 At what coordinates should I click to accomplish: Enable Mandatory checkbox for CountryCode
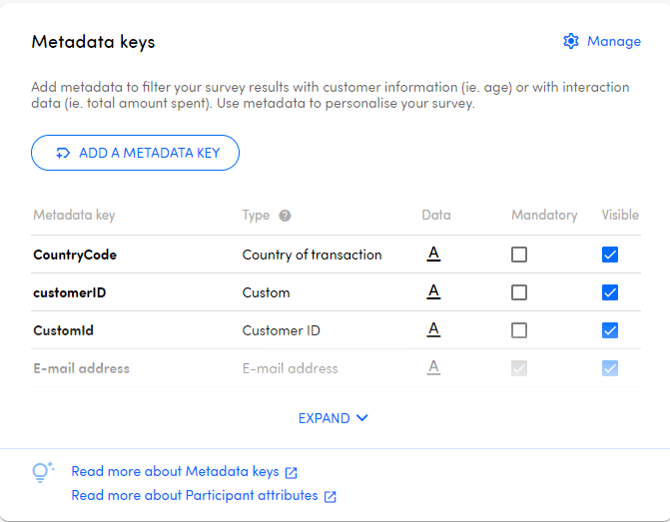click(x=519, y=255)
